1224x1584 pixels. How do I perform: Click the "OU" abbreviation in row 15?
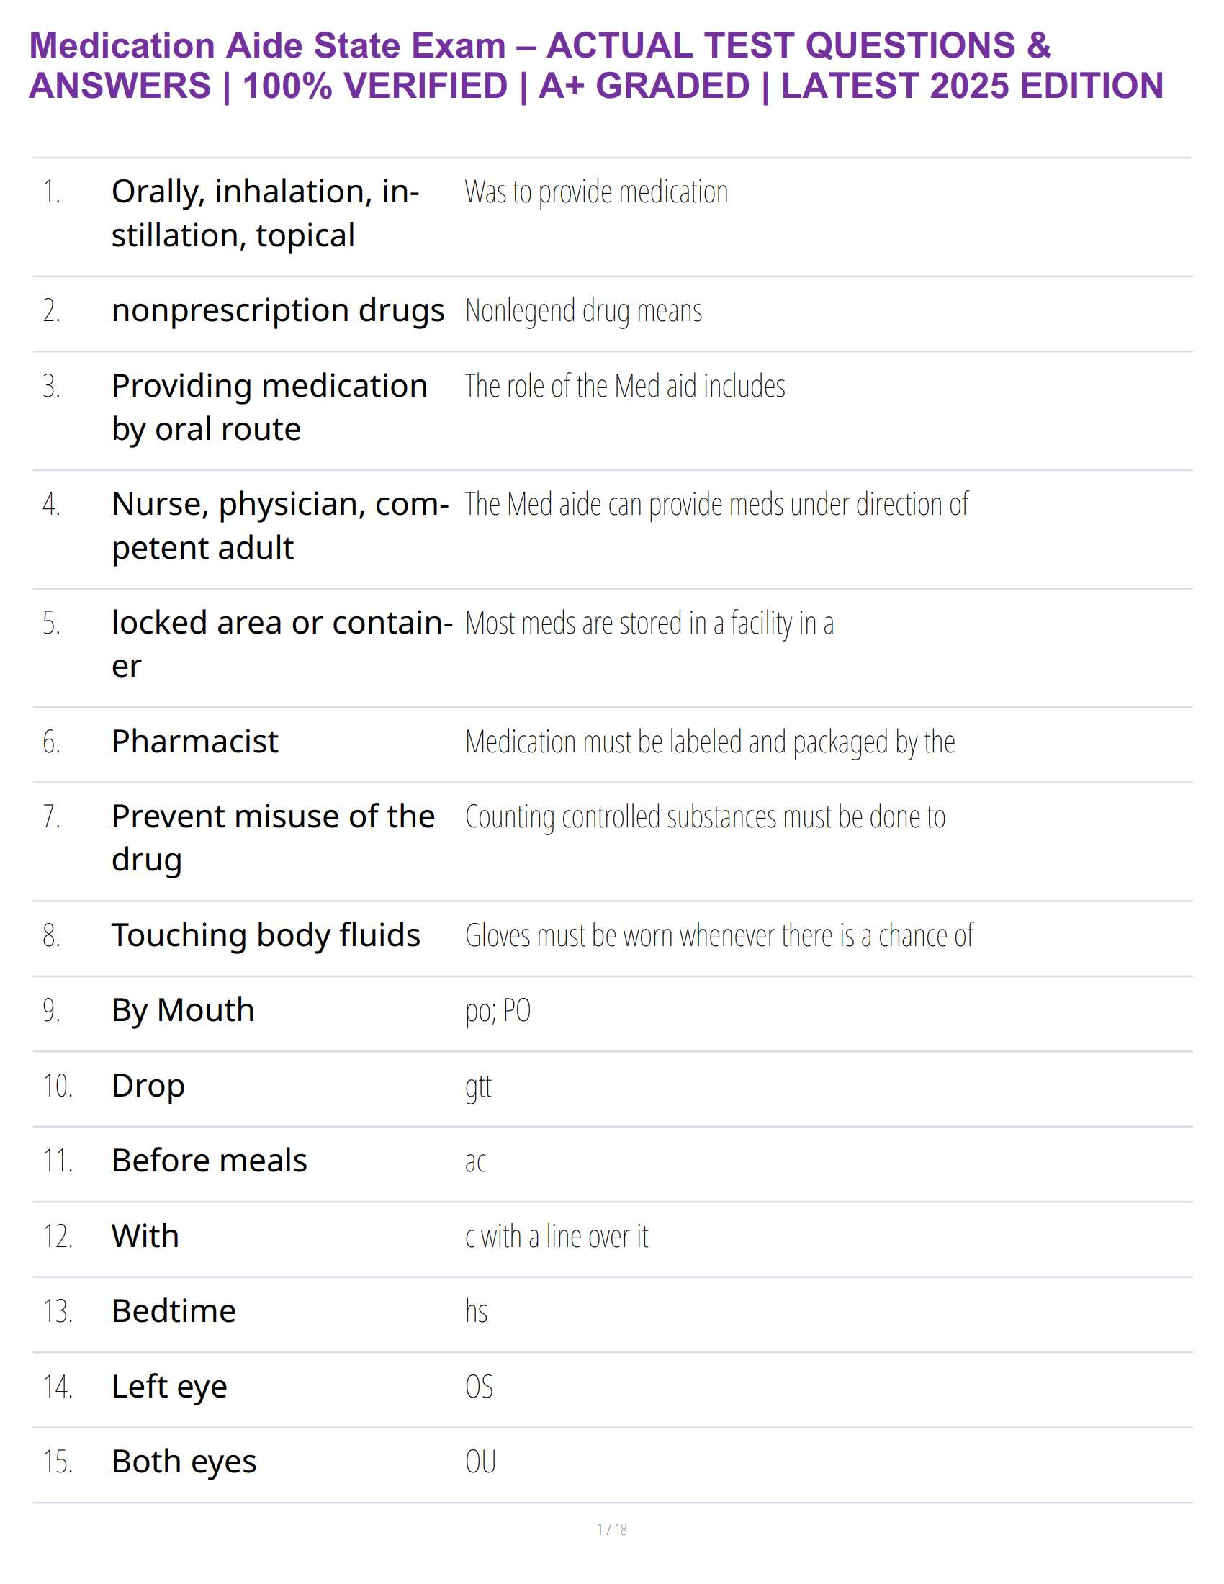click(480, 1462)
